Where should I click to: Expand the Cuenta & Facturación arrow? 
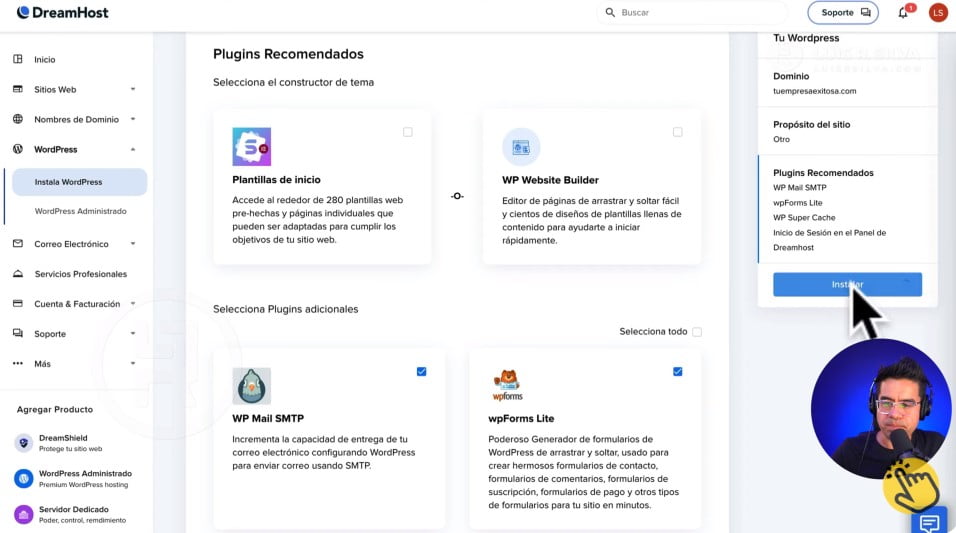pos(133,304)
